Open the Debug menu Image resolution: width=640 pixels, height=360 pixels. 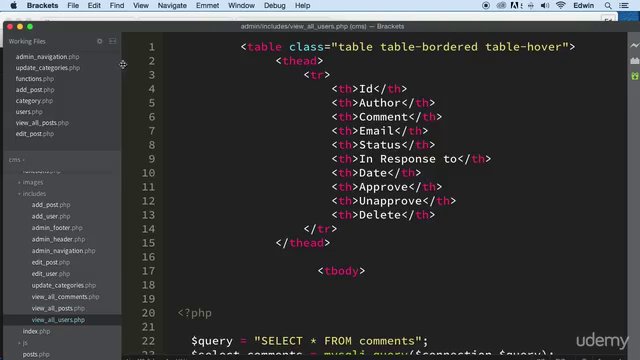click(275, 5)
